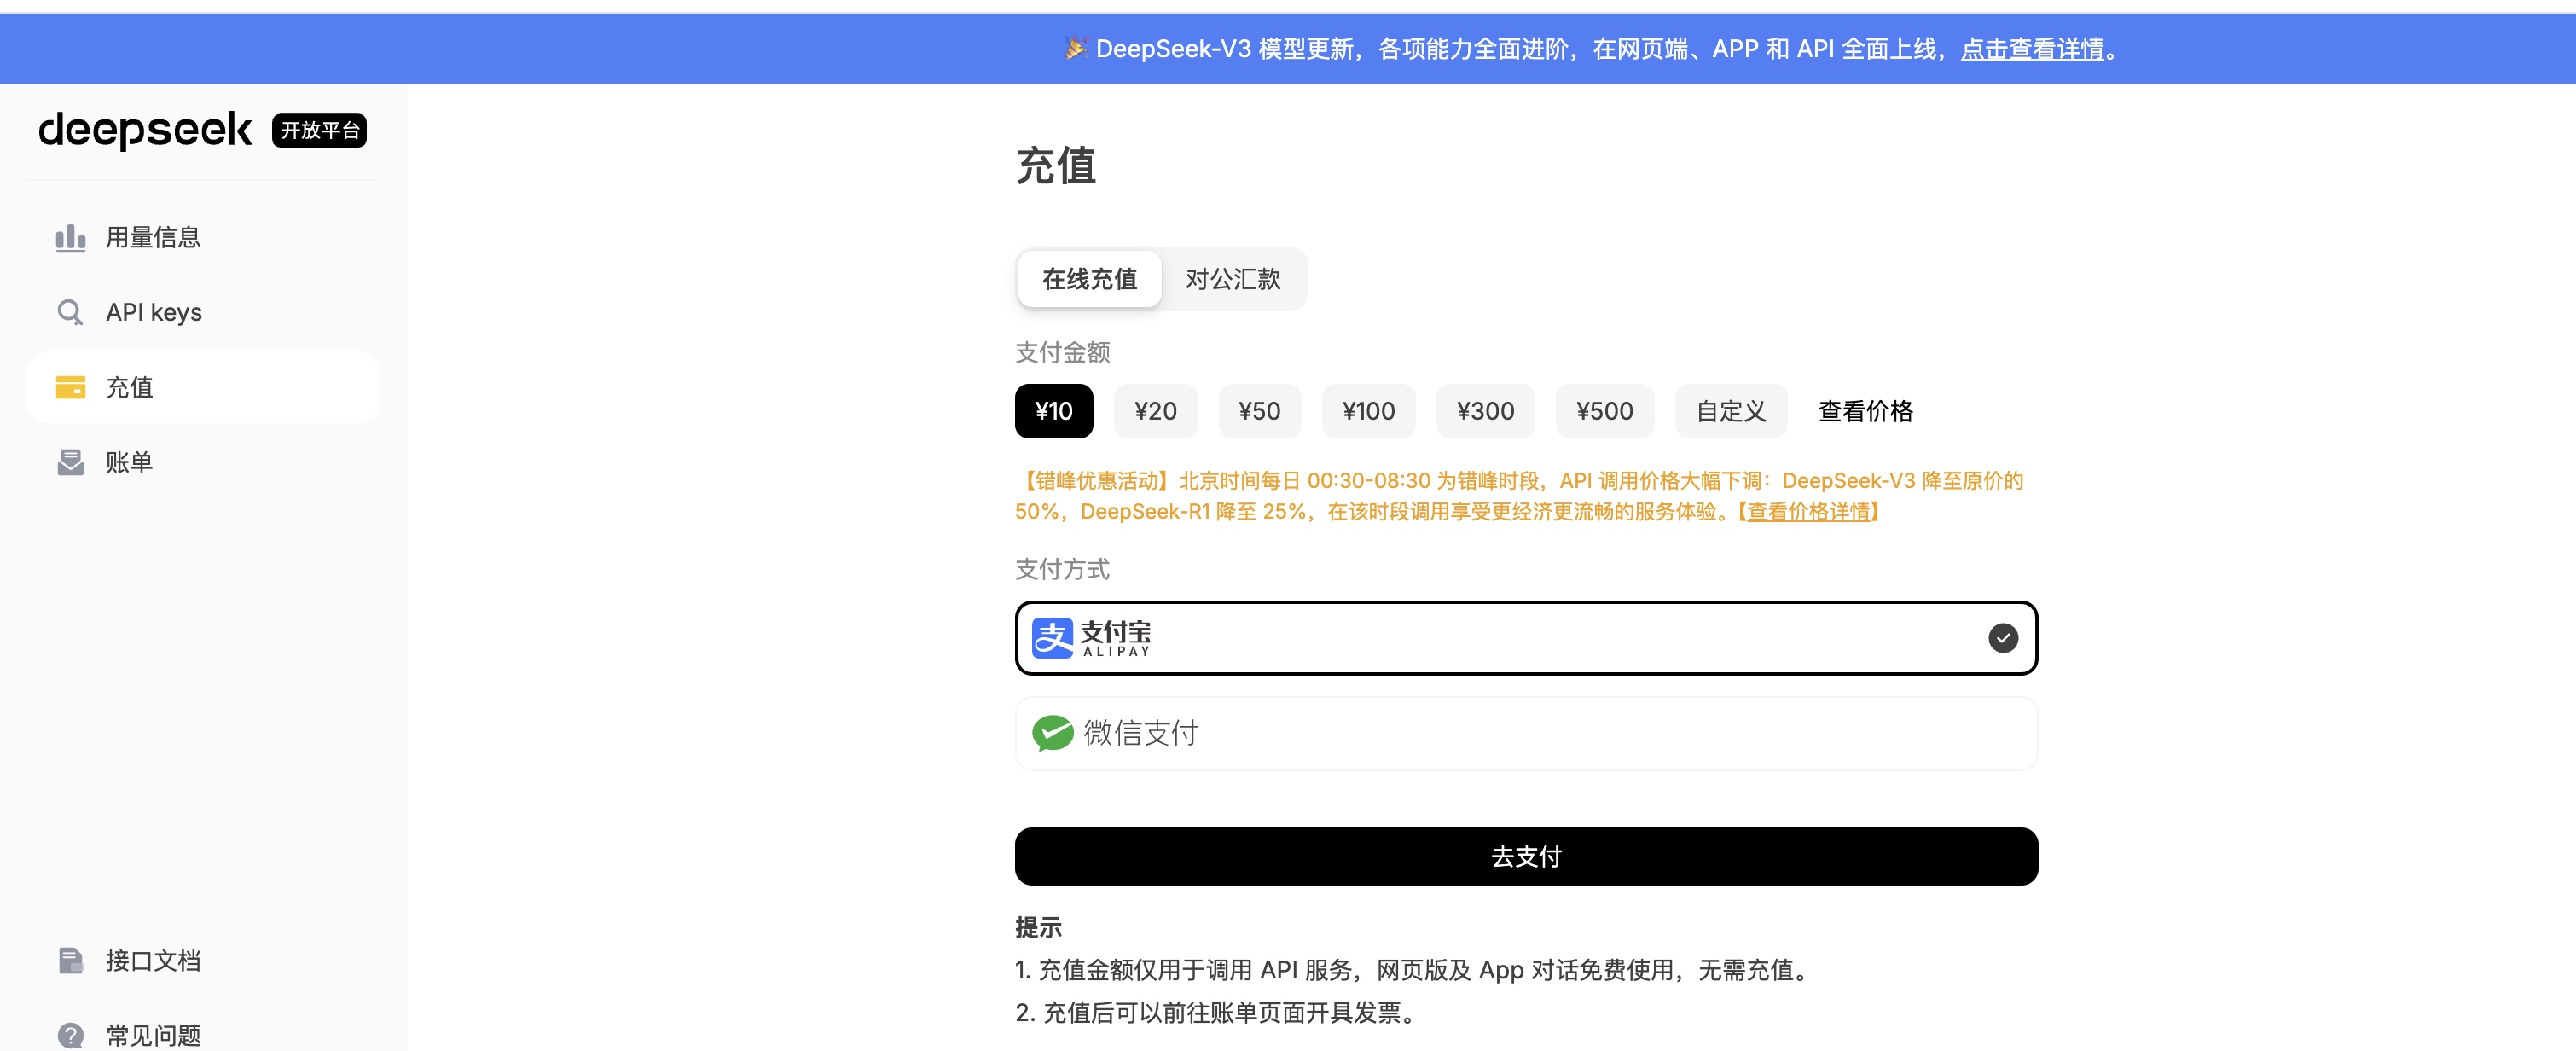The image size is (2576, 1051).
Task: Open 点击查看详情 link in top banner
Action: [x=2032, y=48]
